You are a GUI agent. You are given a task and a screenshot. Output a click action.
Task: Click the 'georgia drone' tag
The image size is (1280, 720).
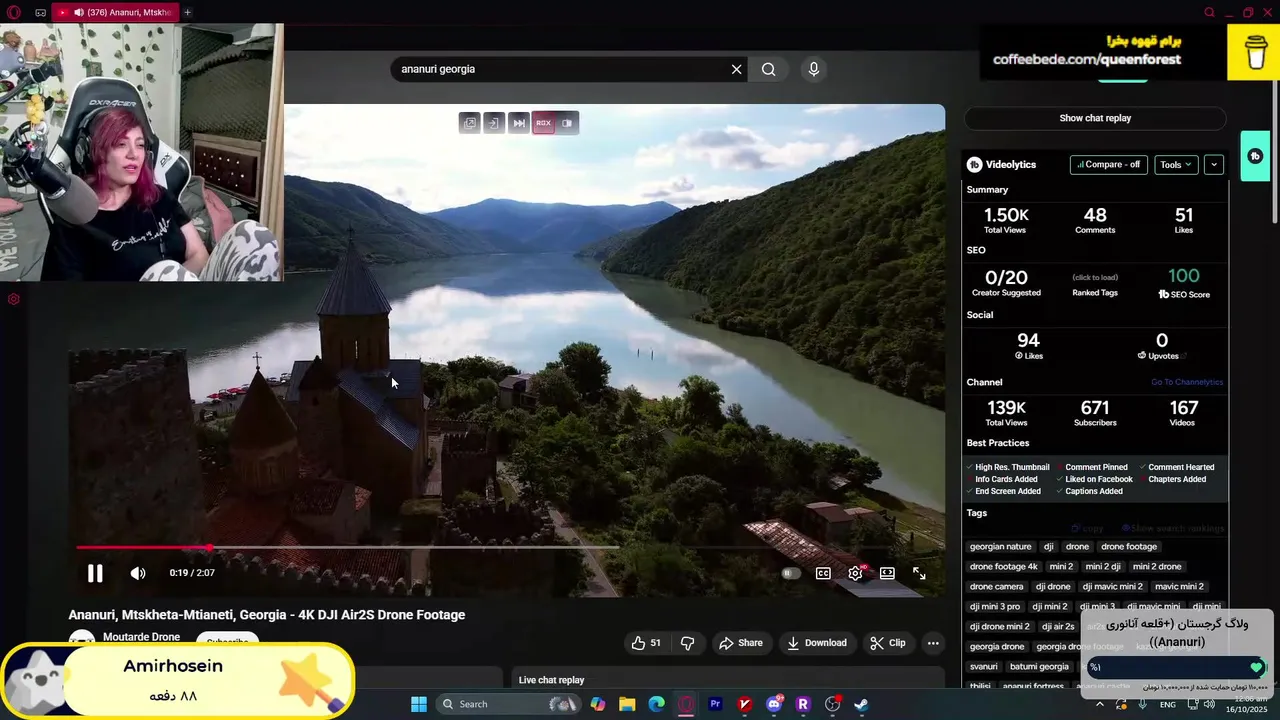997,647
